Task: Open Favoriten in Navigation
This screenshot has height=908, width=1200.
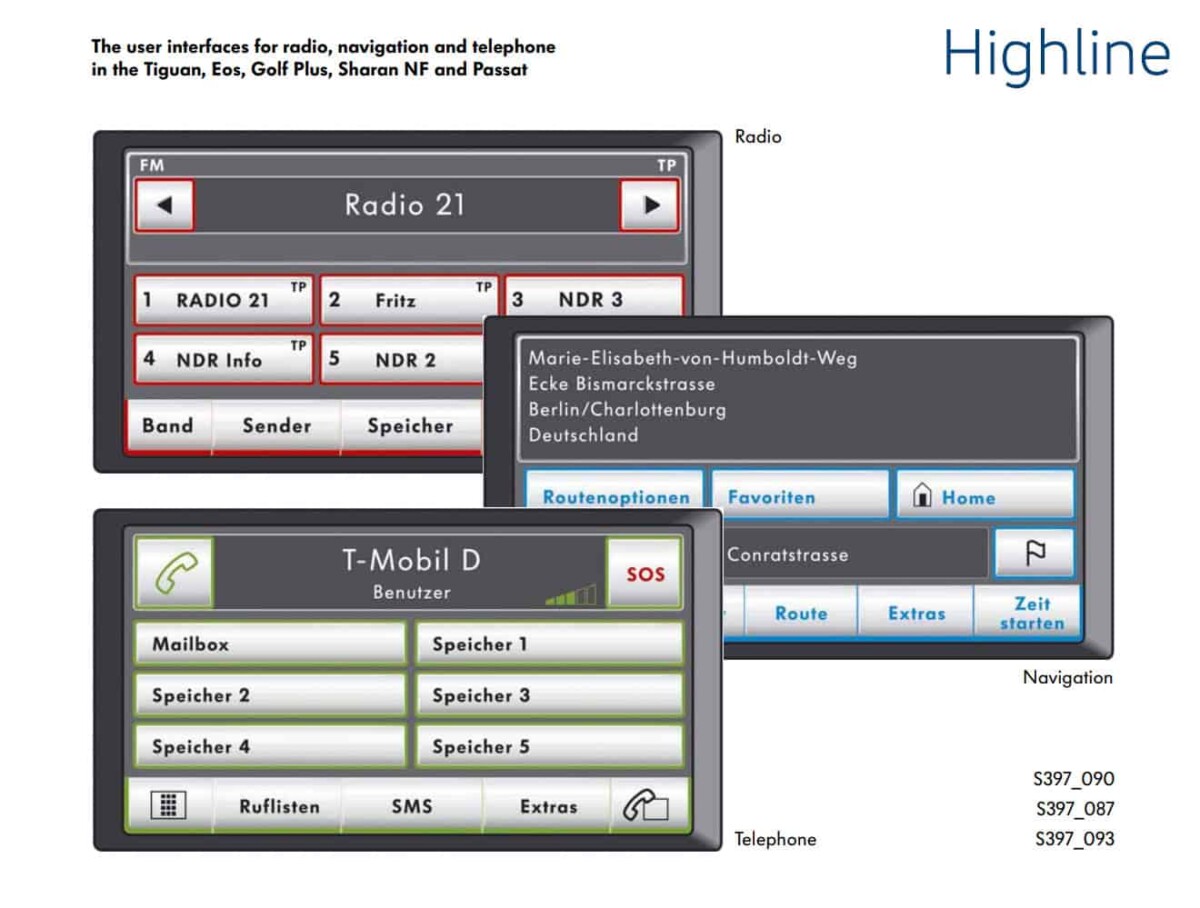Action: point(799,494)
